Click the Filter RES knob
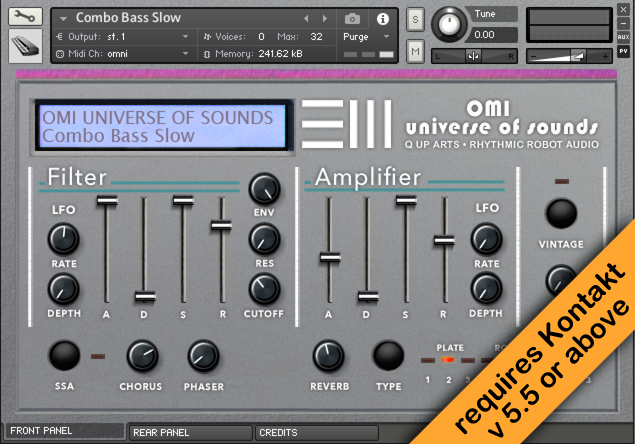This screenshot has height=444, width=635. 264,239
